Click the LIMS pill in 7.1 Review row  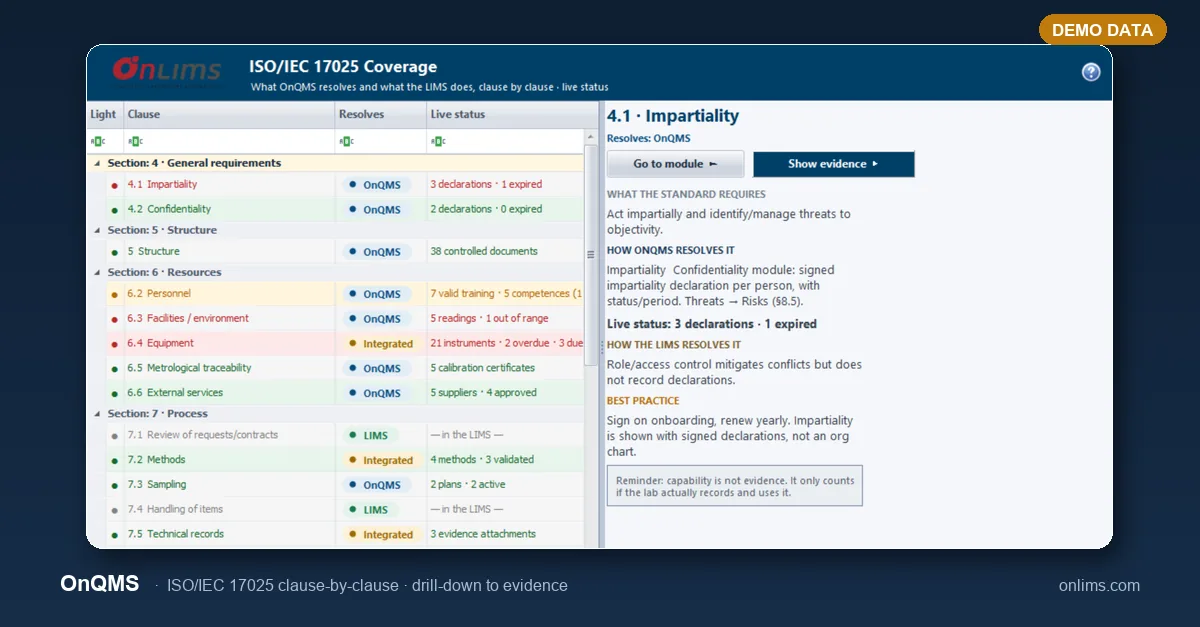coord(368,435)
